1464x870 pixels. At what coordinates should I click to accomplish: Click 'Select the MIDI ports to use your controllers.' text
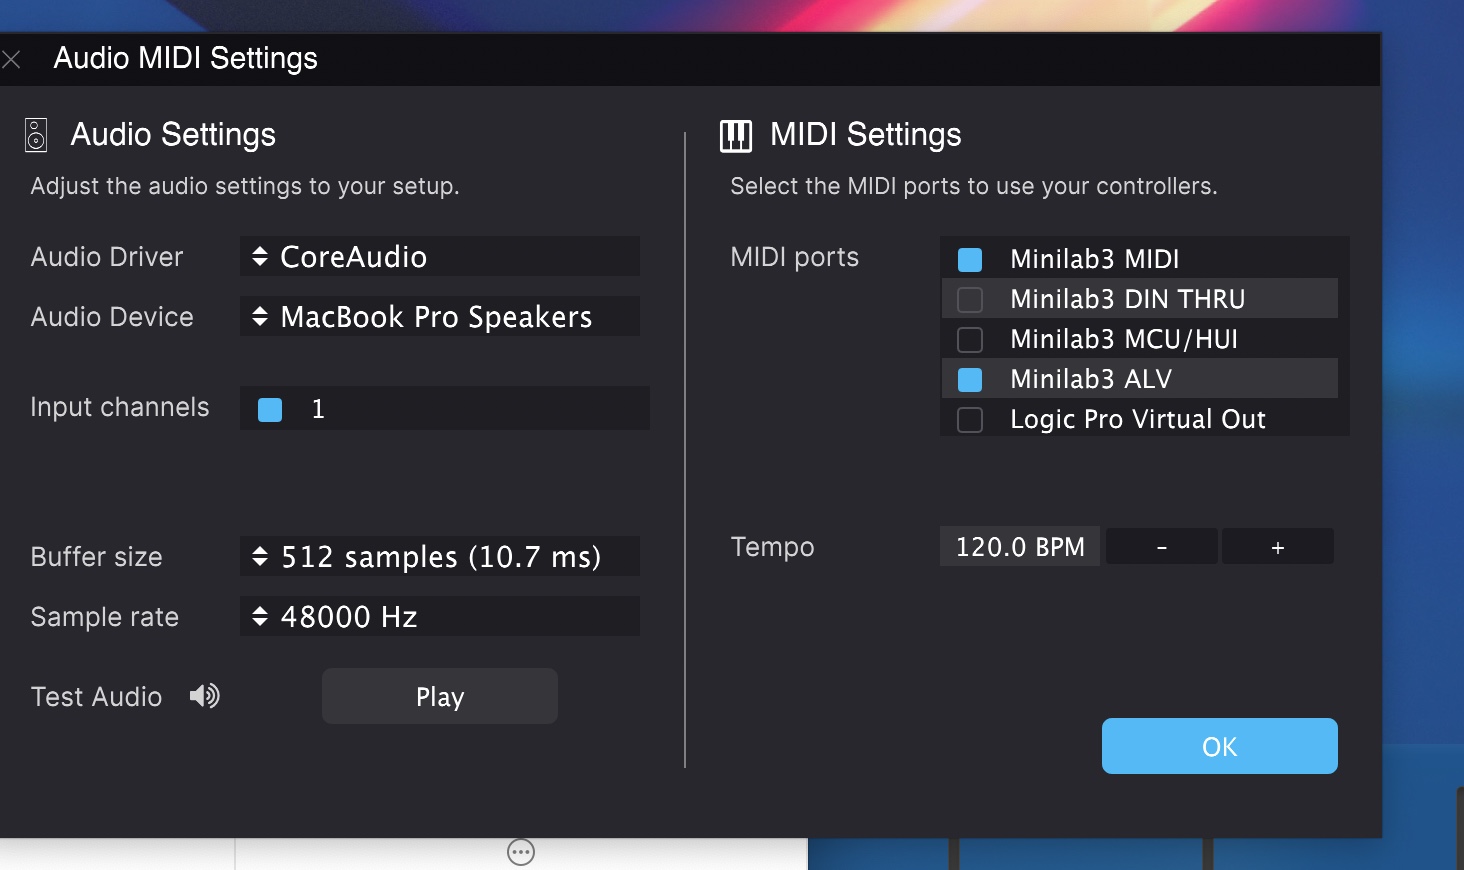tap(974, 186)
